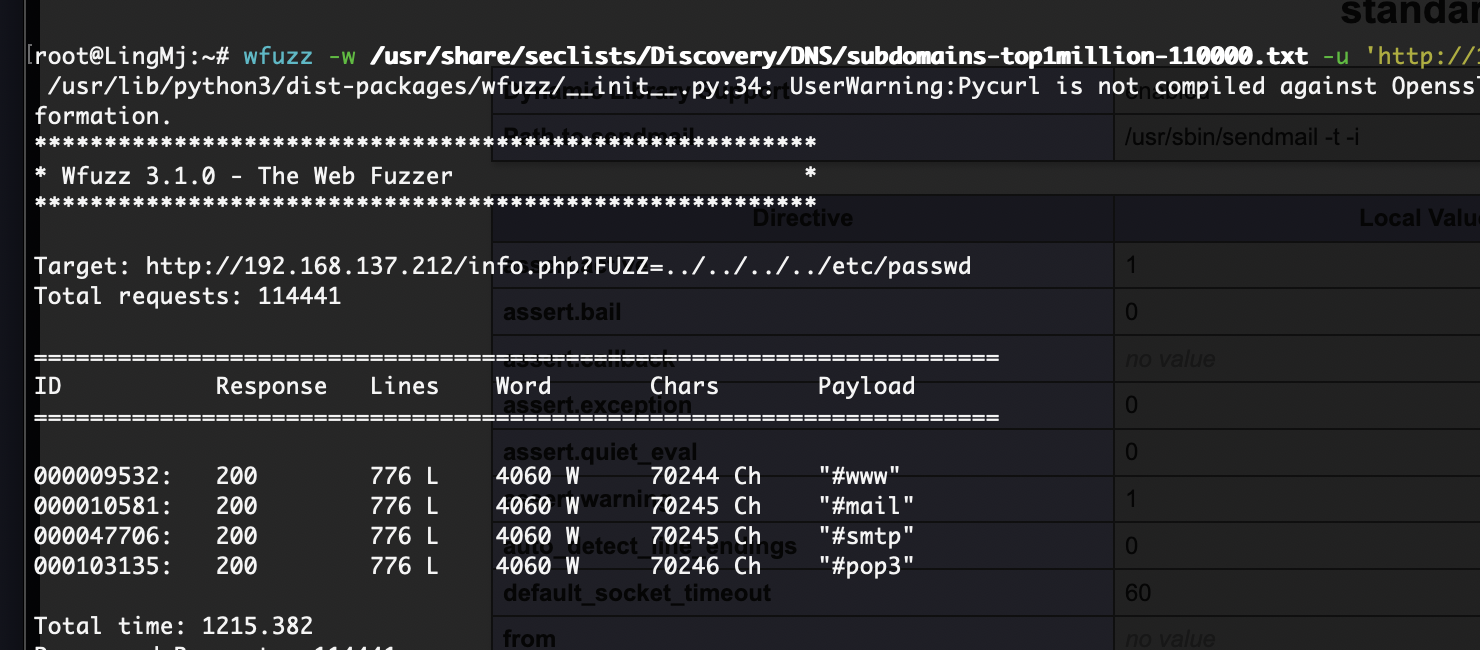
Task: Click the Directive table header
Action: [x=802, y=218]
